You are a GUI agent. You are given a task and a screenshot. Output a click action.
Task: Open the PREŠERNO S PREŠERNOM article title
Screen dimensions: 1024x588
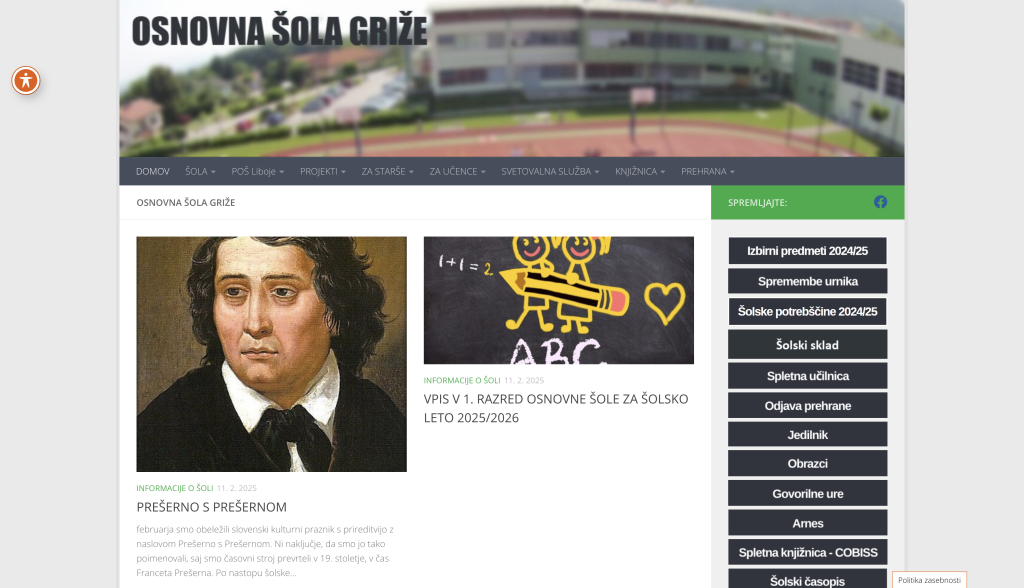212,507
